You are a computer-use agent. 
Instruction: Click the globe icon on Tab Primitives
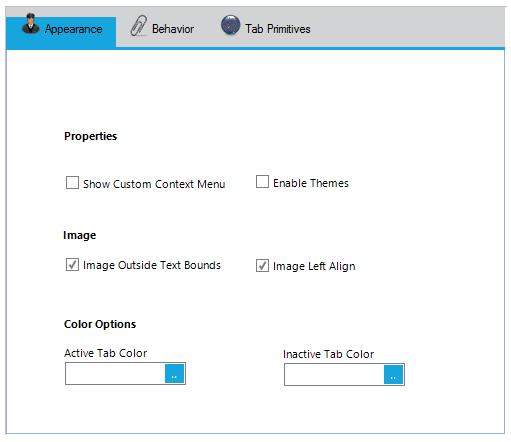click(230, 25)
